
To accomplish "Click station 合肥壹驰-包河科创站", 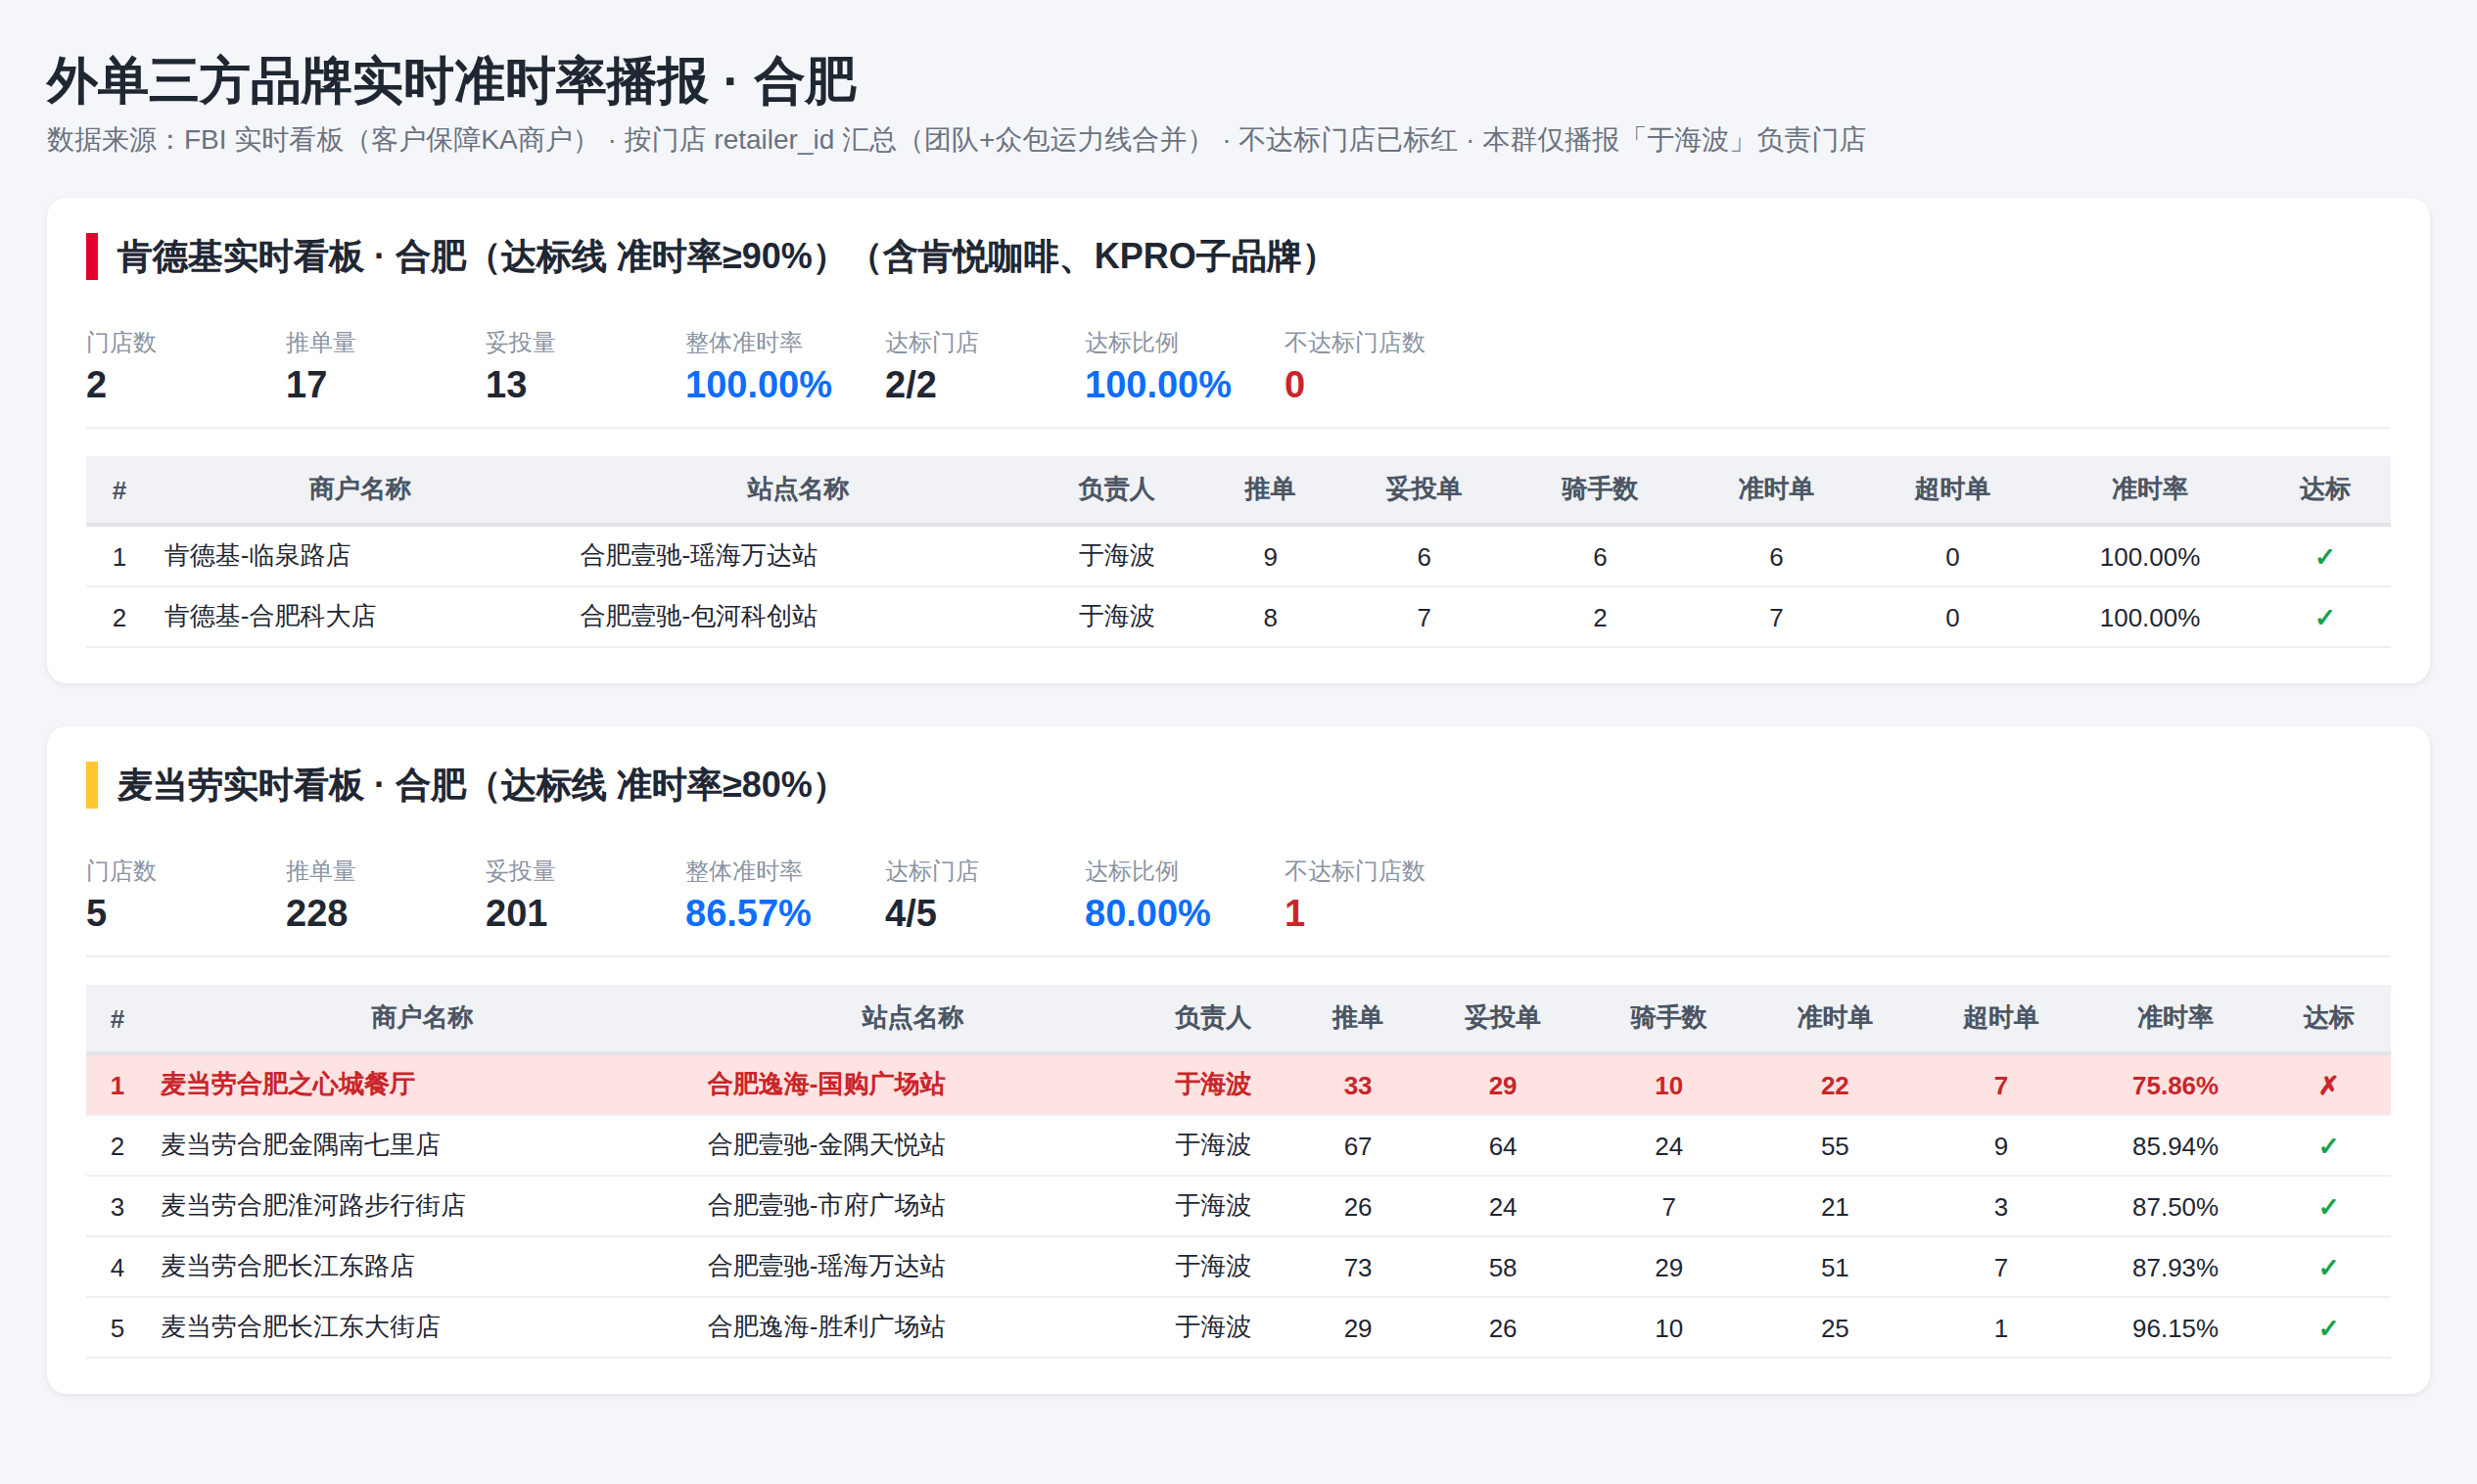I will tap(698, 617).
